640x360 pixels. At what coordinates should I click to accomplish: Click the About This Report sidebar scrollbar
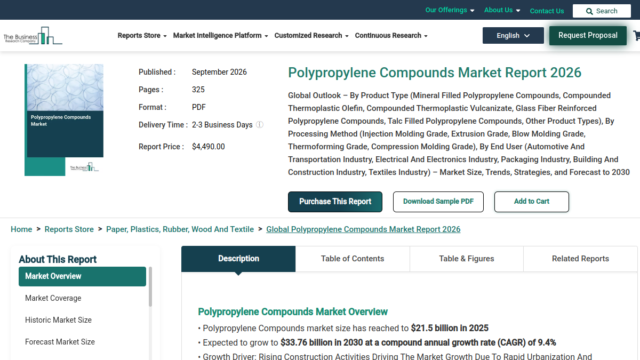tap(150, 287)
